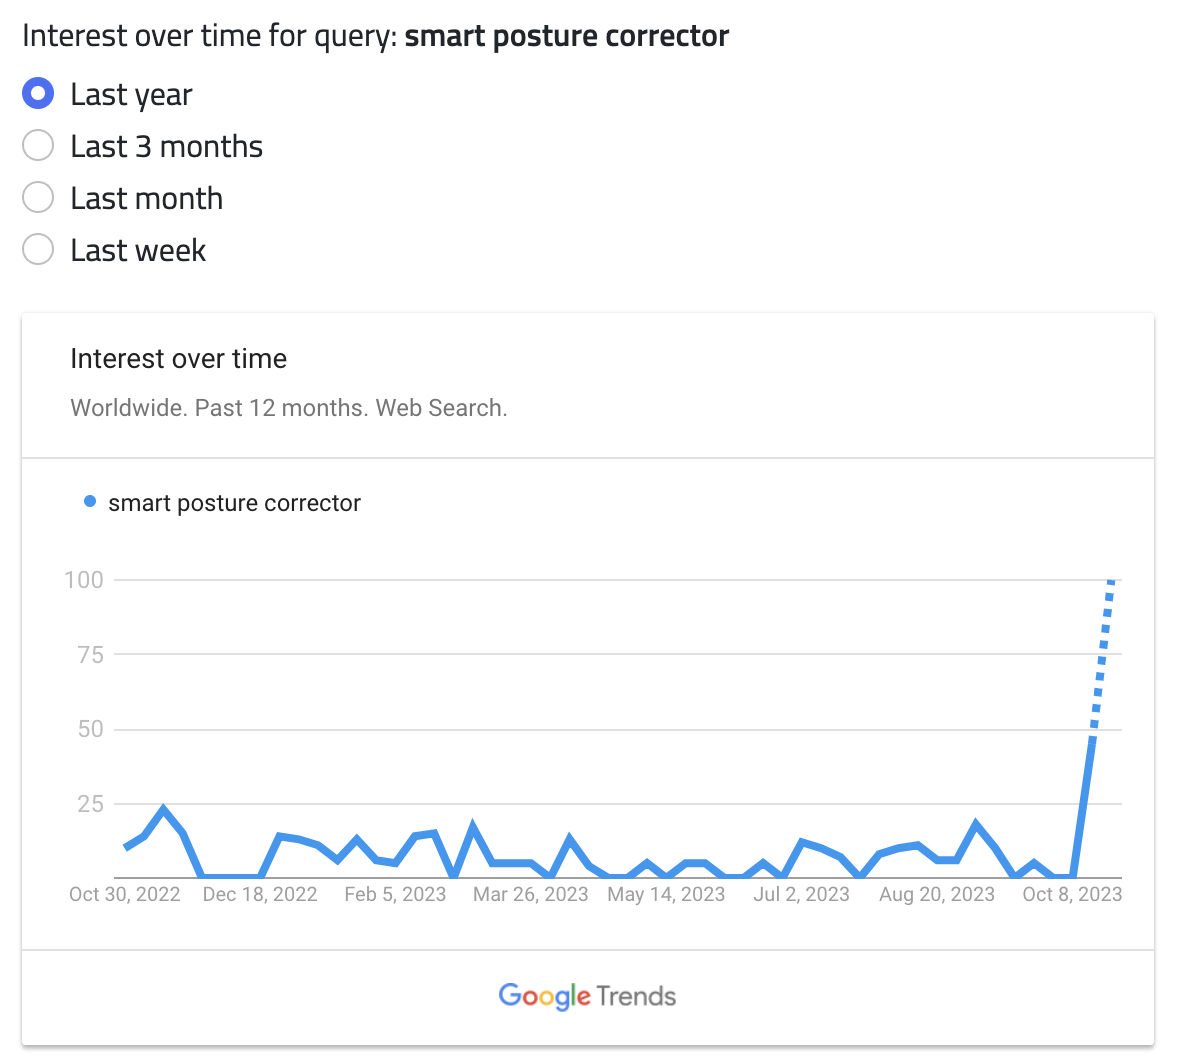Image resolution: width=1180 pixels, height=1064 pixels.
Task: Click the Feb 5, 2023 axis label
Action: (395, 894)
